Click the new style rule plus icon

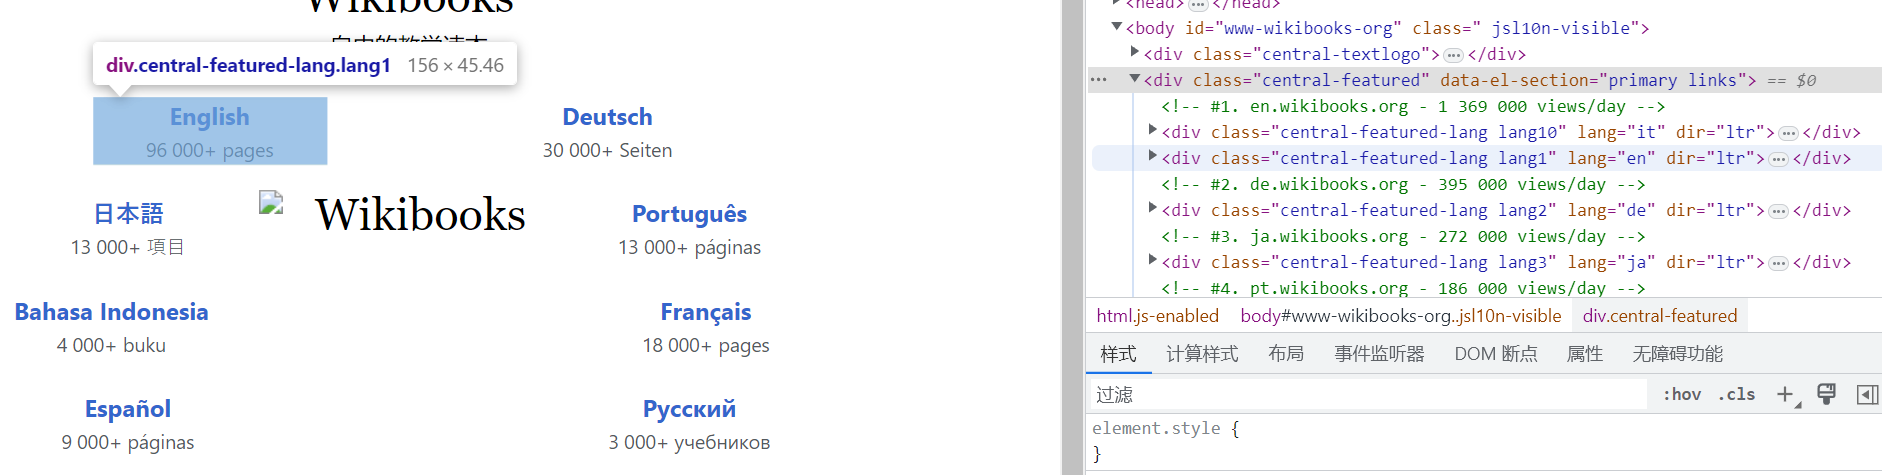[x=1786, y=395]
